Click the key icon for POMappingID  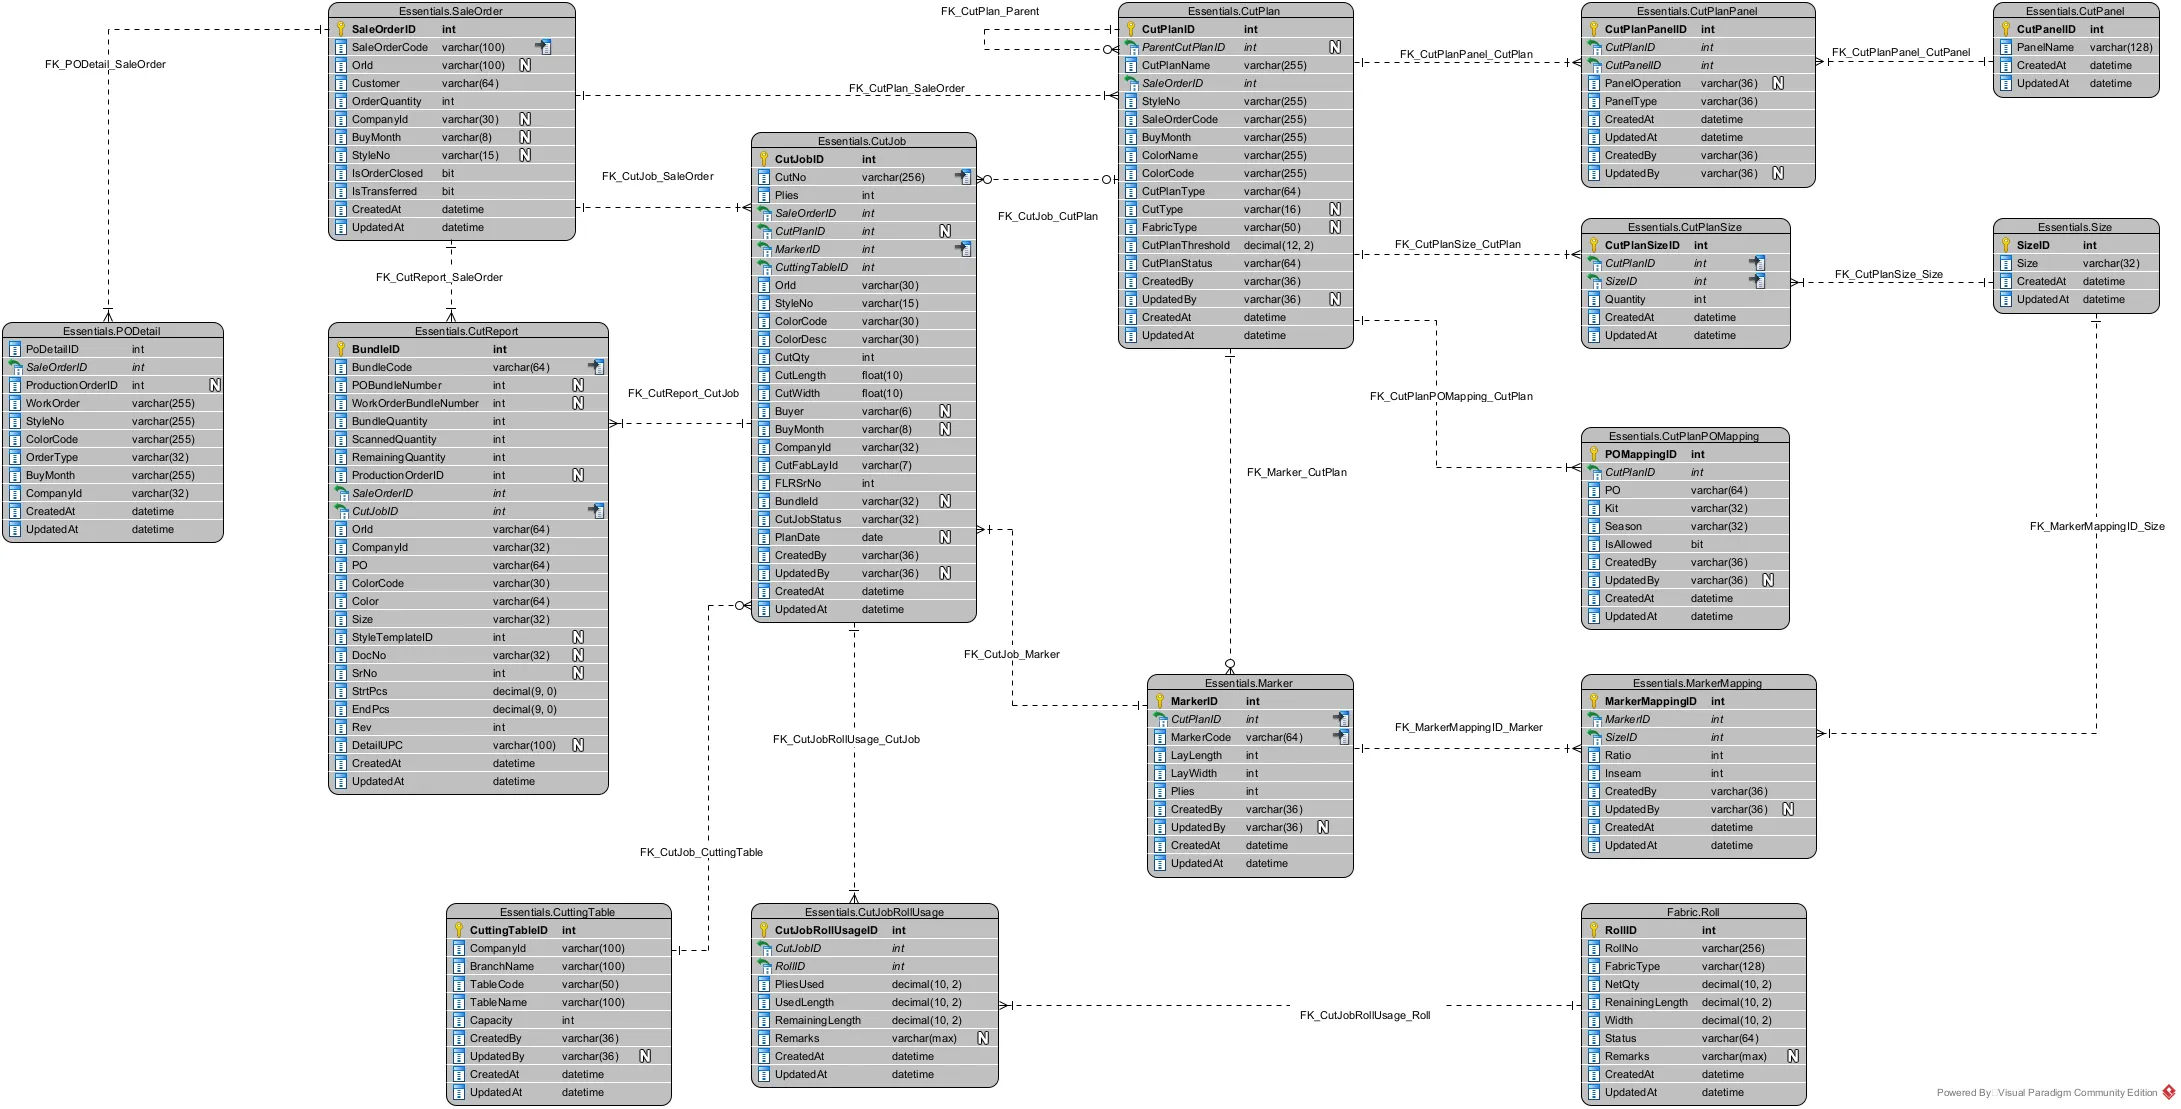tap(1594, 454)
